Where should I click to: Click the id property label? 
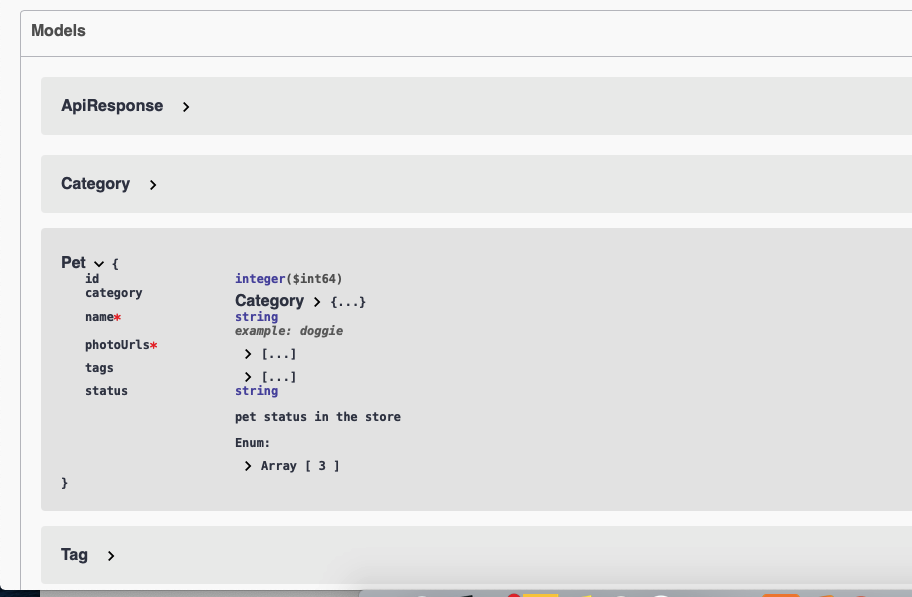[92, 279]
